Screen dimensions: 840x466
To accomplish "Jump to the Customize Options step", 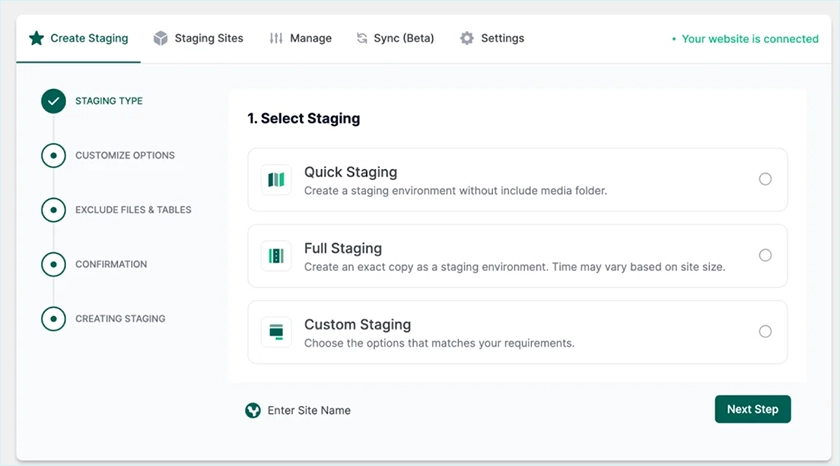I will click(x=124, y=155).
